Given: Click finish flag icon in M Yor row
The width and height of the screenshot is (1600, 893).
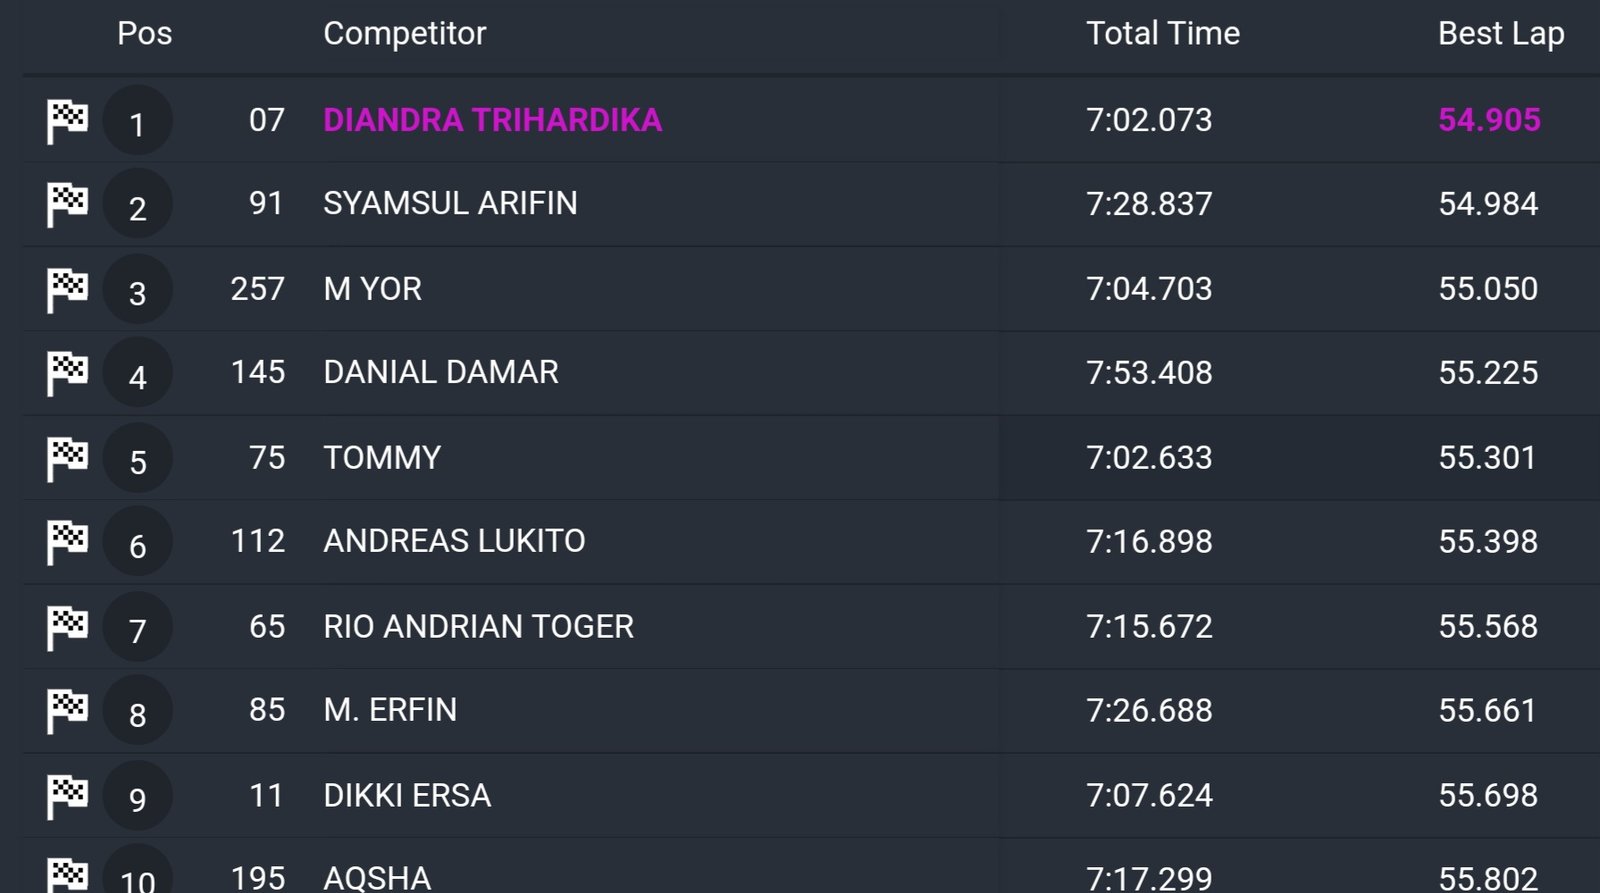Looking at the screenshot, I should pyautogui.click(x=67, y=291).
